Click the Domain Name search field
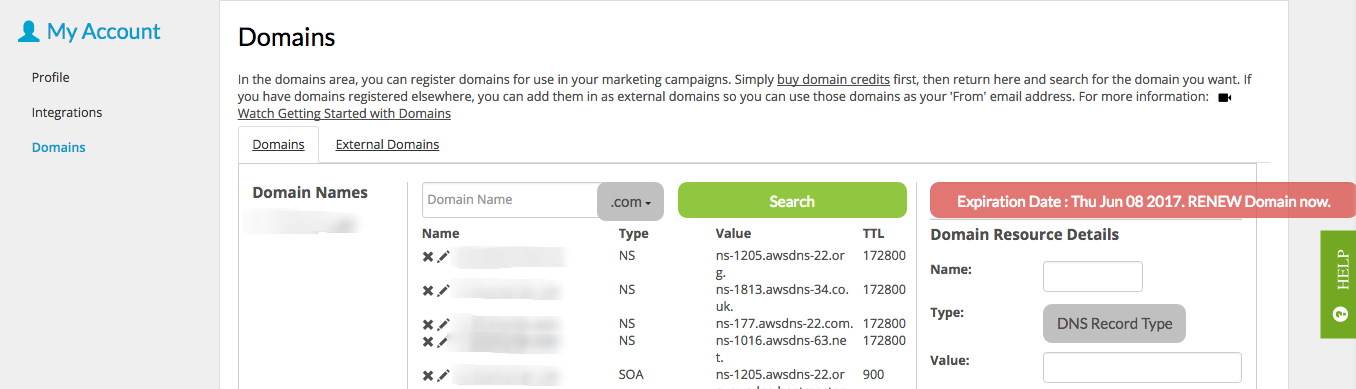Screen dimensions: 1356x389 coord(510,200)
